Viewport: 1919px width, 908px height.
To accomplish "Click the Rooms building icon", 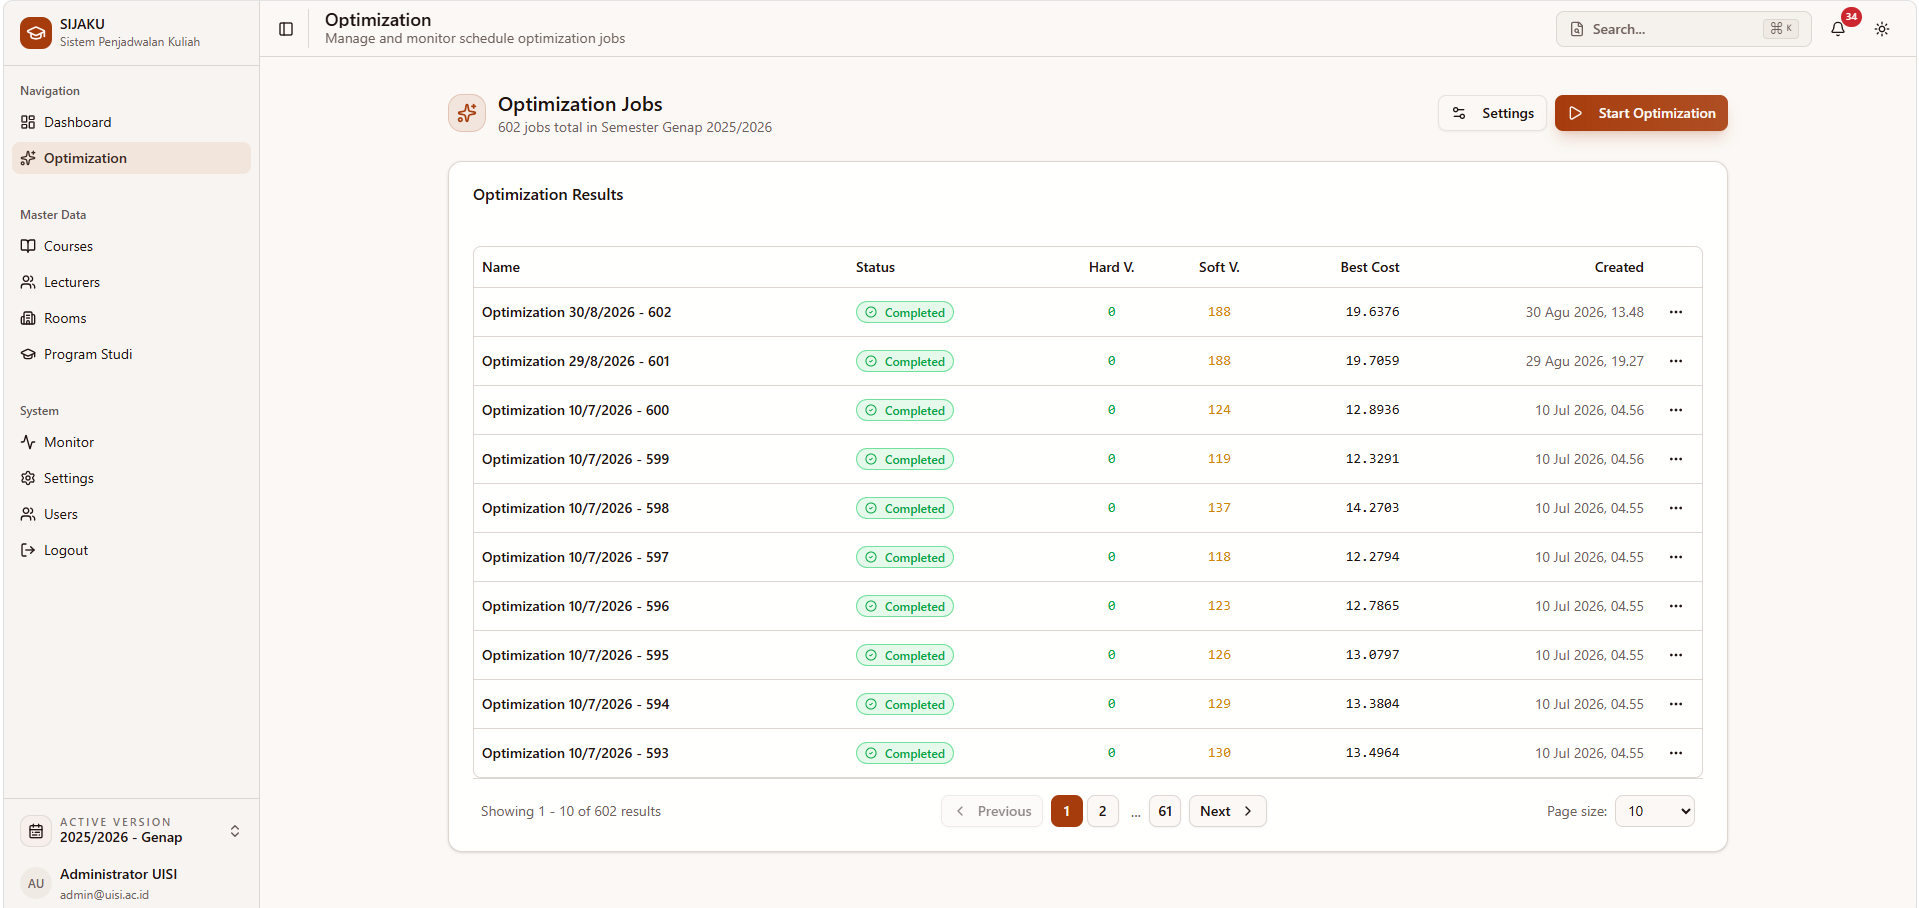I will coord(28,318).
